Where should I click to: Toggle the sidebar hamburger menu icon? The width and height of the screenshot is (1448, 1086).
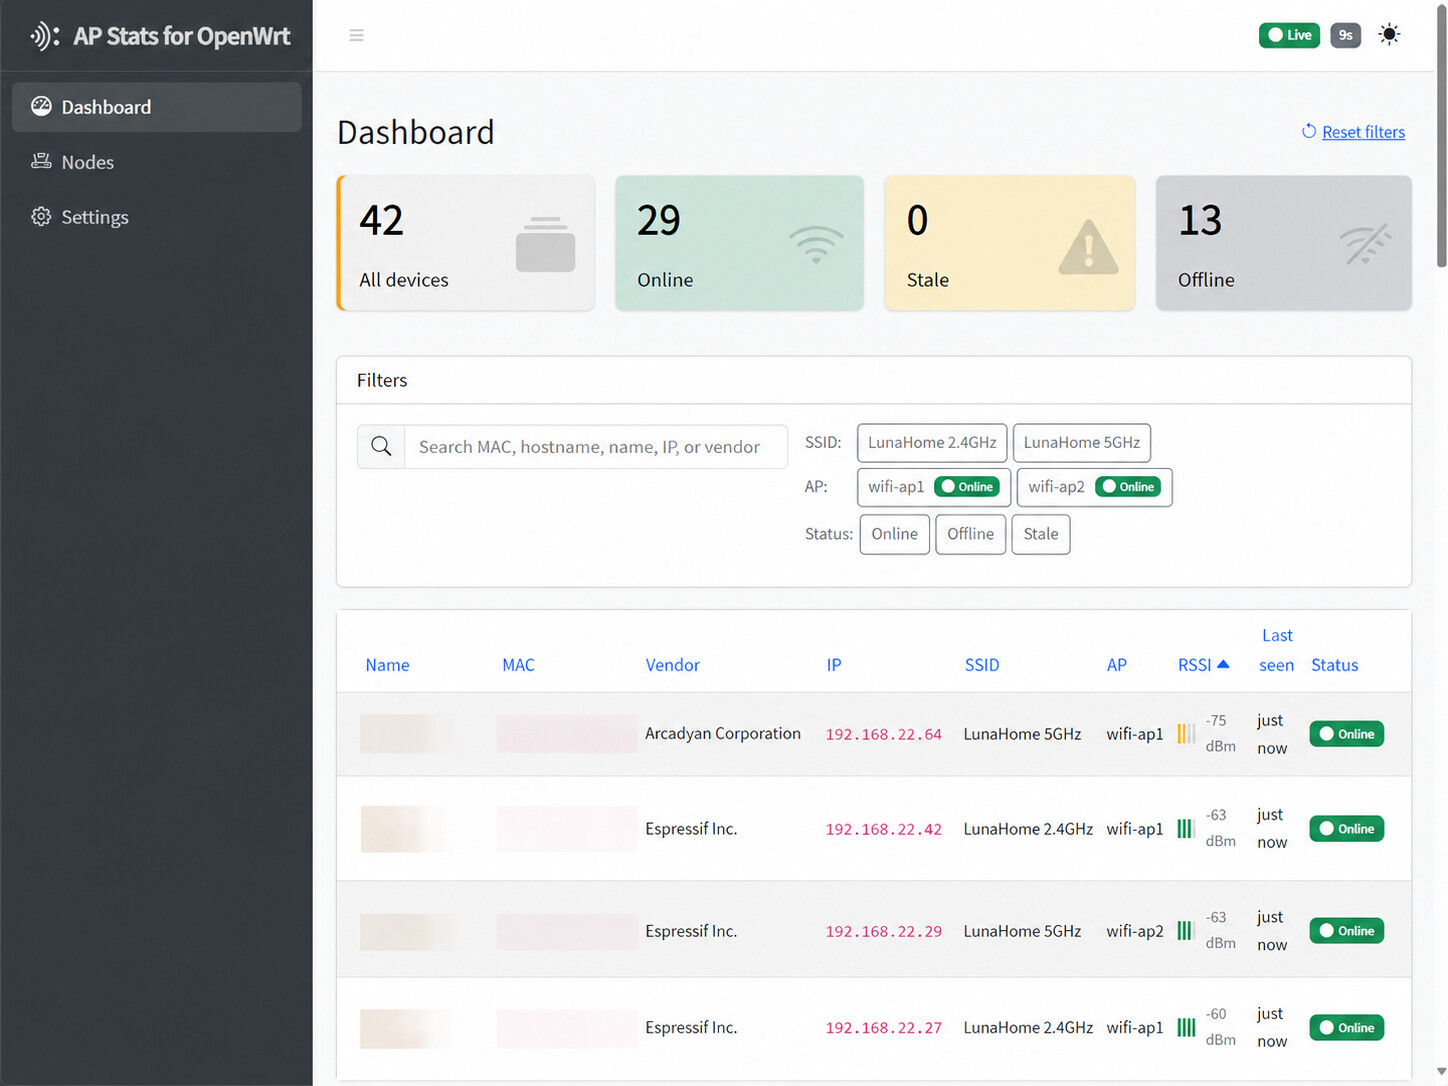356,35
